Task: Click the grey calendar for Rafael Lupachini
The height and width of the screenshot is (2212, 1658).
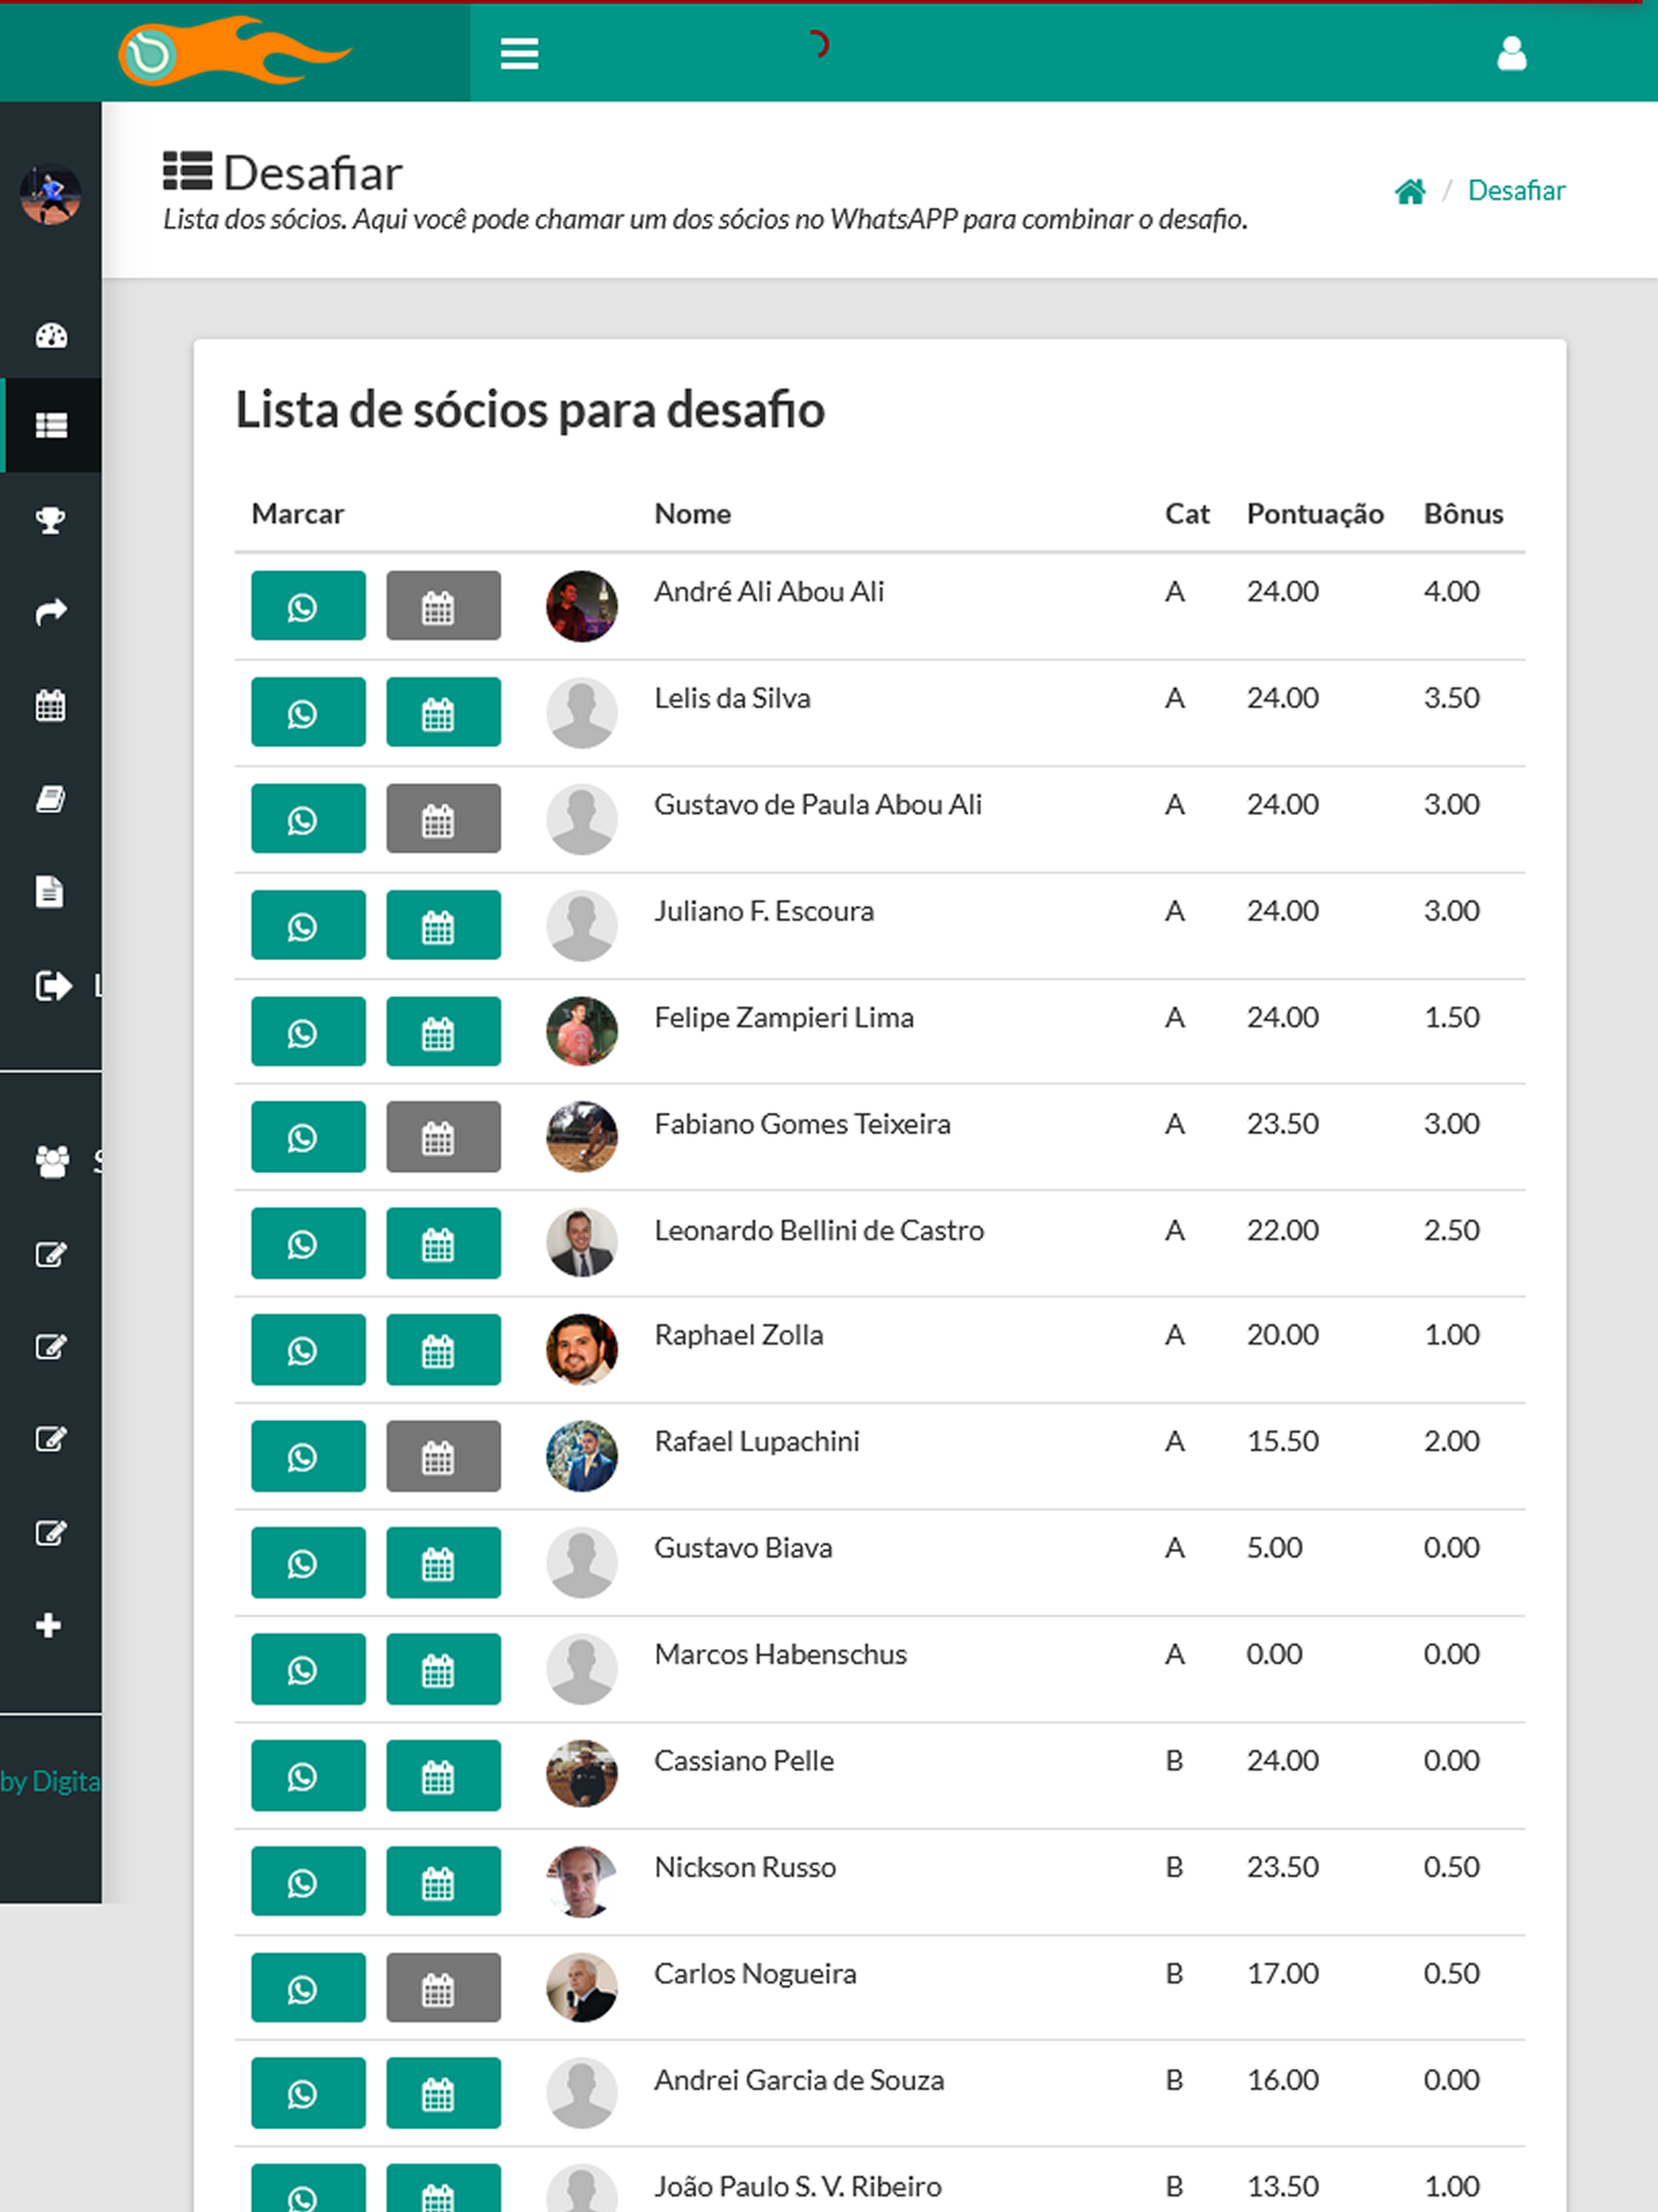Action: click(444, 1456)
